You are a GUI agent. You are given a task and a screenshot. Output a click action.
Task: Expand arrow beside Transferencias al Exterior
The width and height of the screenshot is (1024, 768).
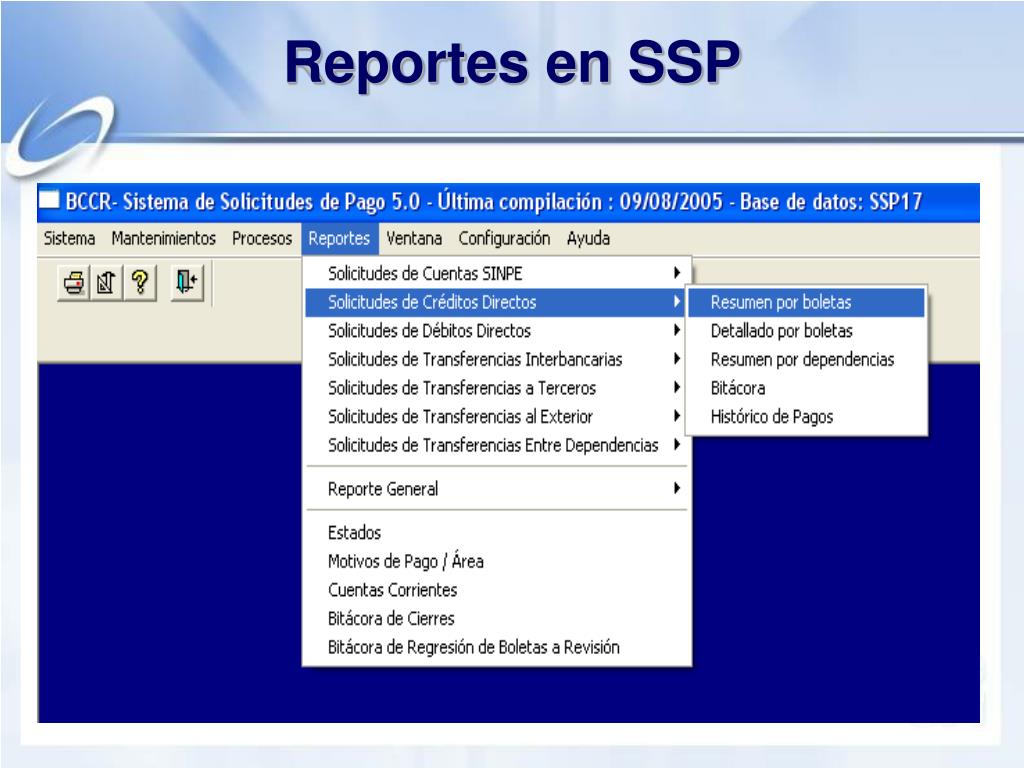(677, 416)
